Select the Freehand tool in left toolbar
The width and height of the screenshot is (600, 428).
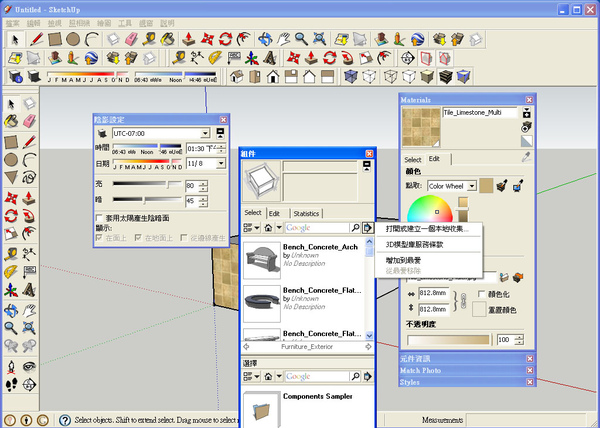pos(29,177)
